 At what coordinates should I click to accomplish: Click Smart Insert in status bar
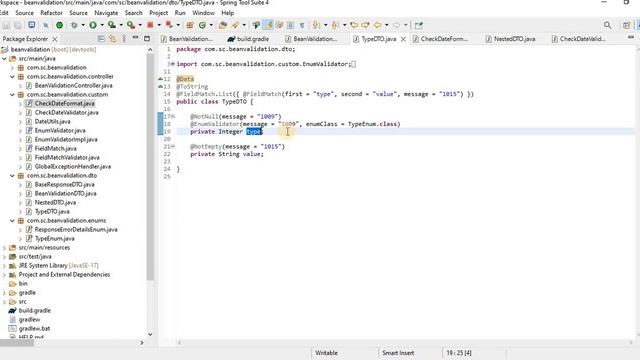point(398,353)
